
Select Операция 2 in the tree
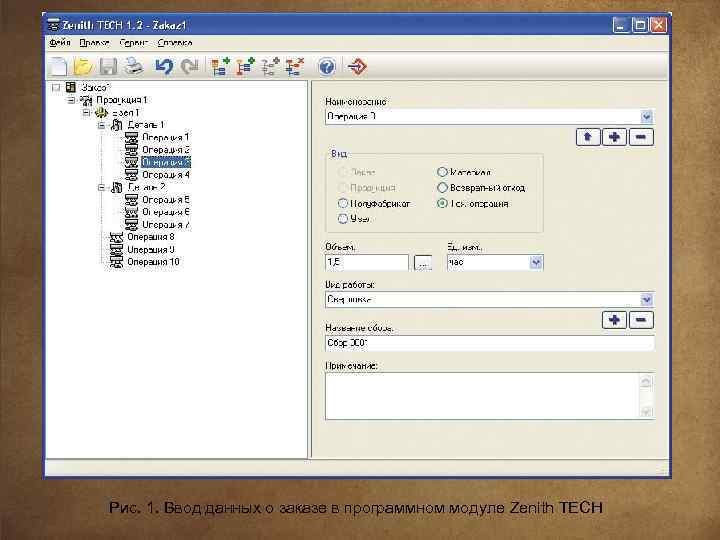point(165,150)
